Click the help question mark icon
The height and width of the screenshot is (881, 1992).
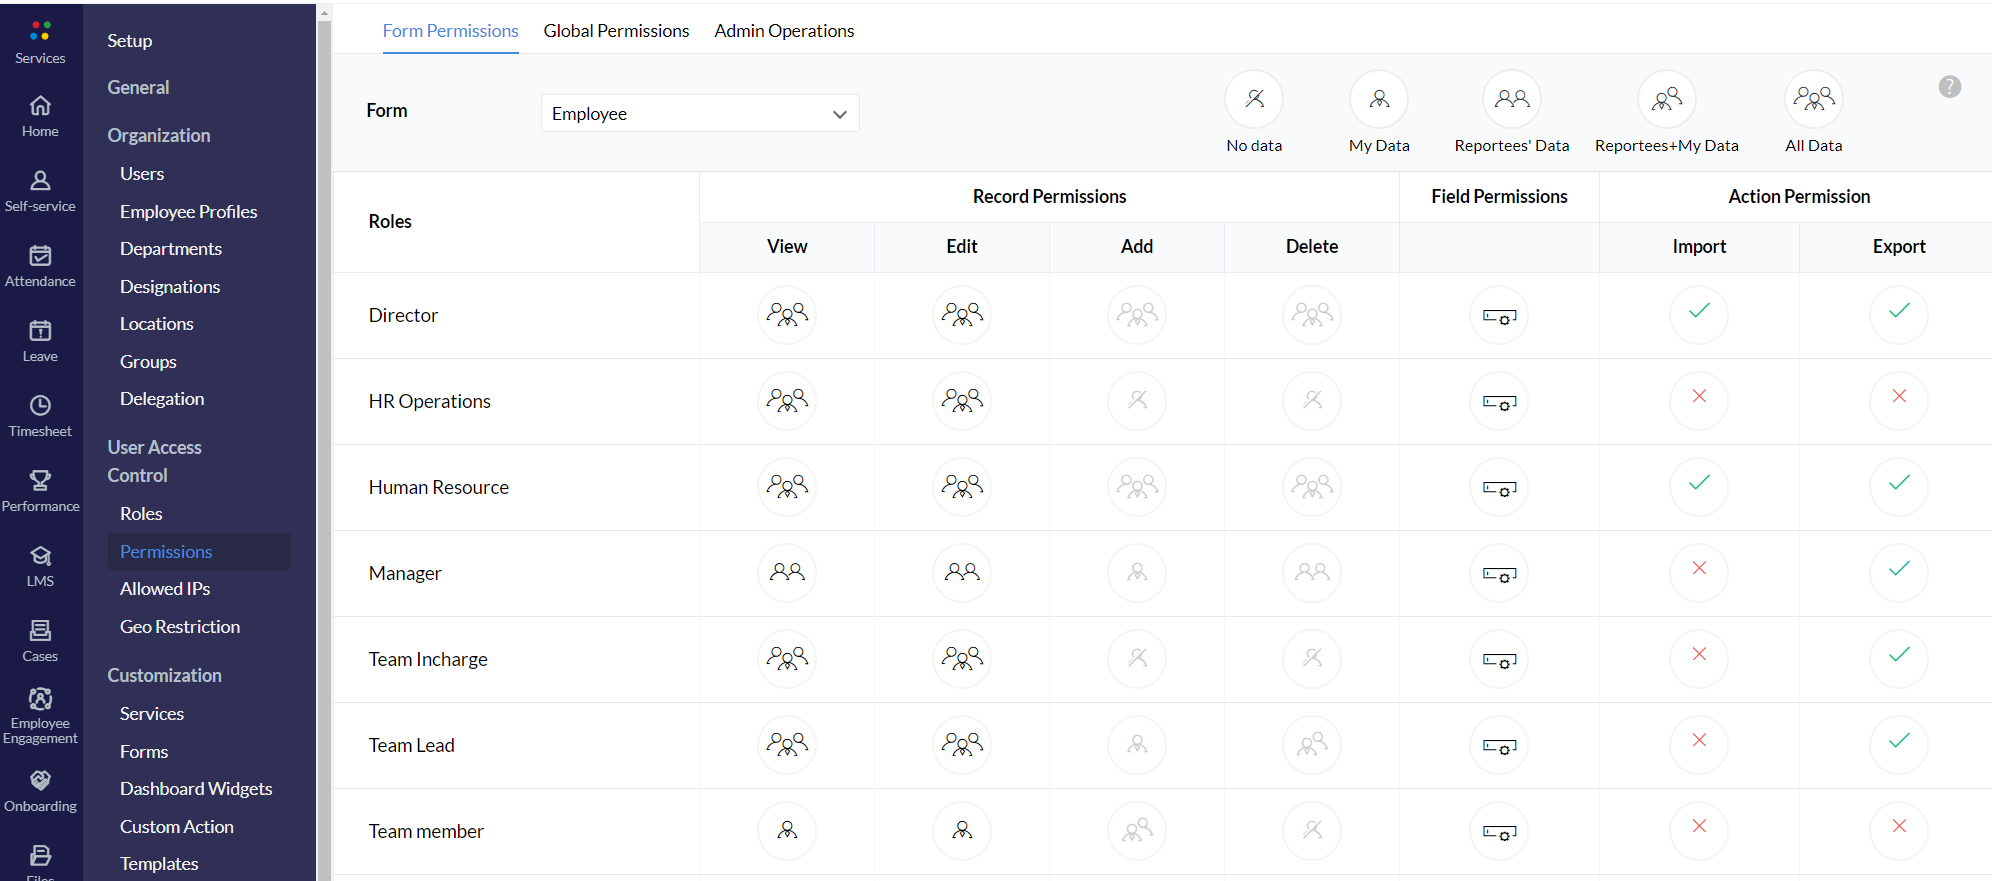point(1949,87)
